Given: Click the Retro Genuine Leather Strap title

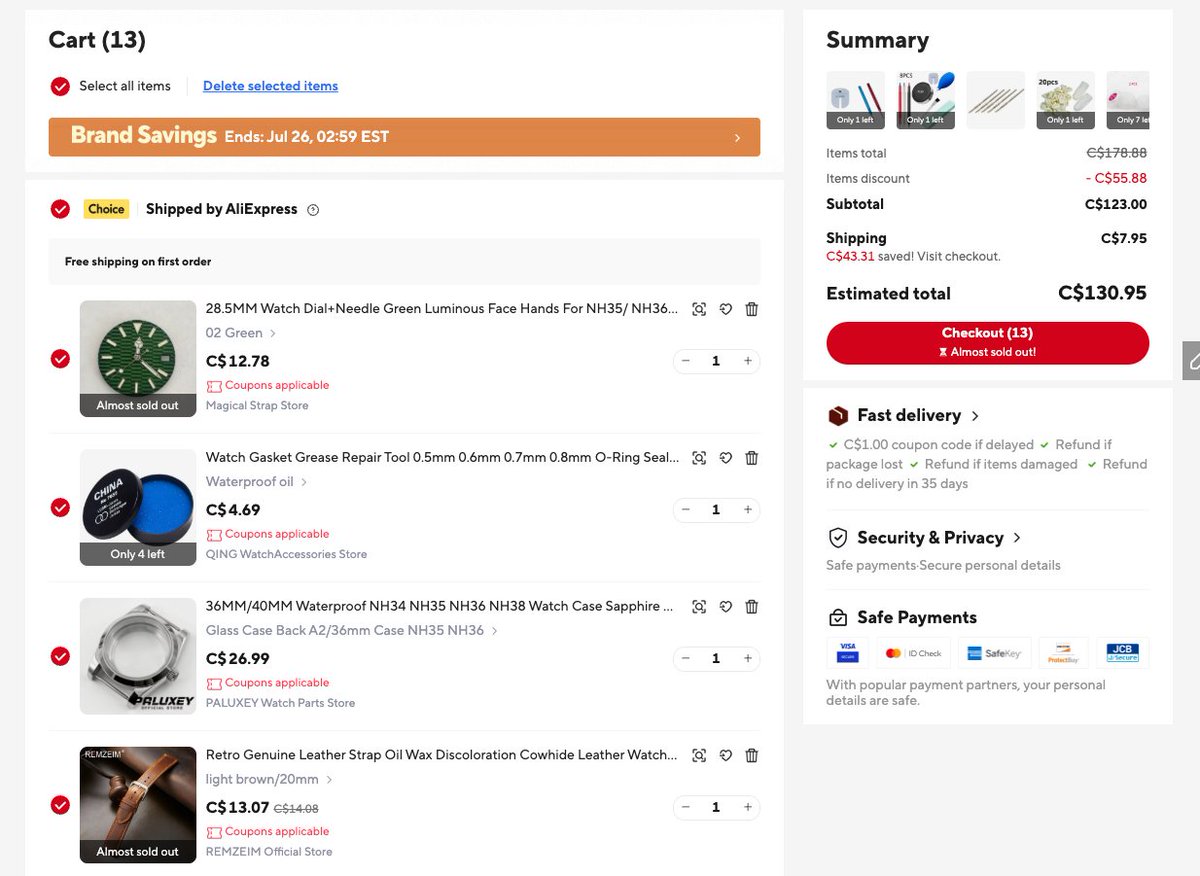Looking at the screenshot, I should point(441,756).
